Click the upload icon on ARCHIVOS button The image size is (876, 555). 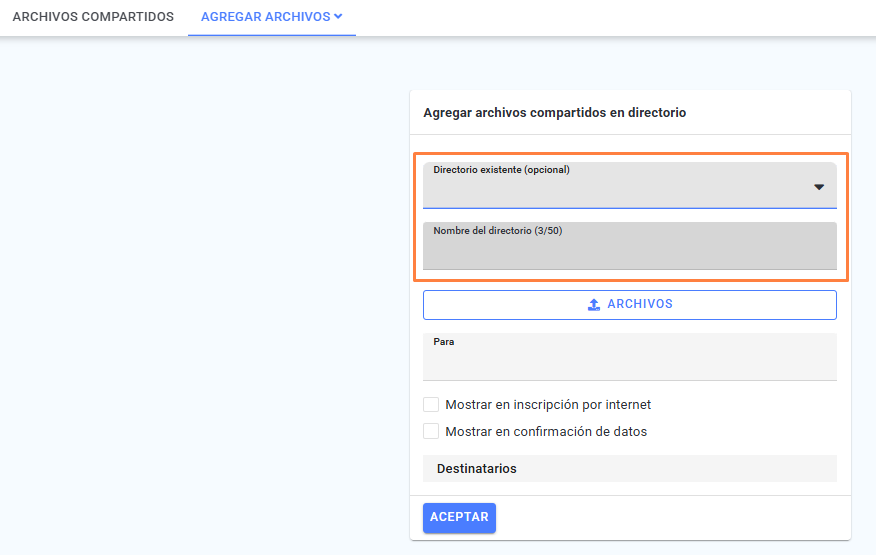click(x=594, y=305)
